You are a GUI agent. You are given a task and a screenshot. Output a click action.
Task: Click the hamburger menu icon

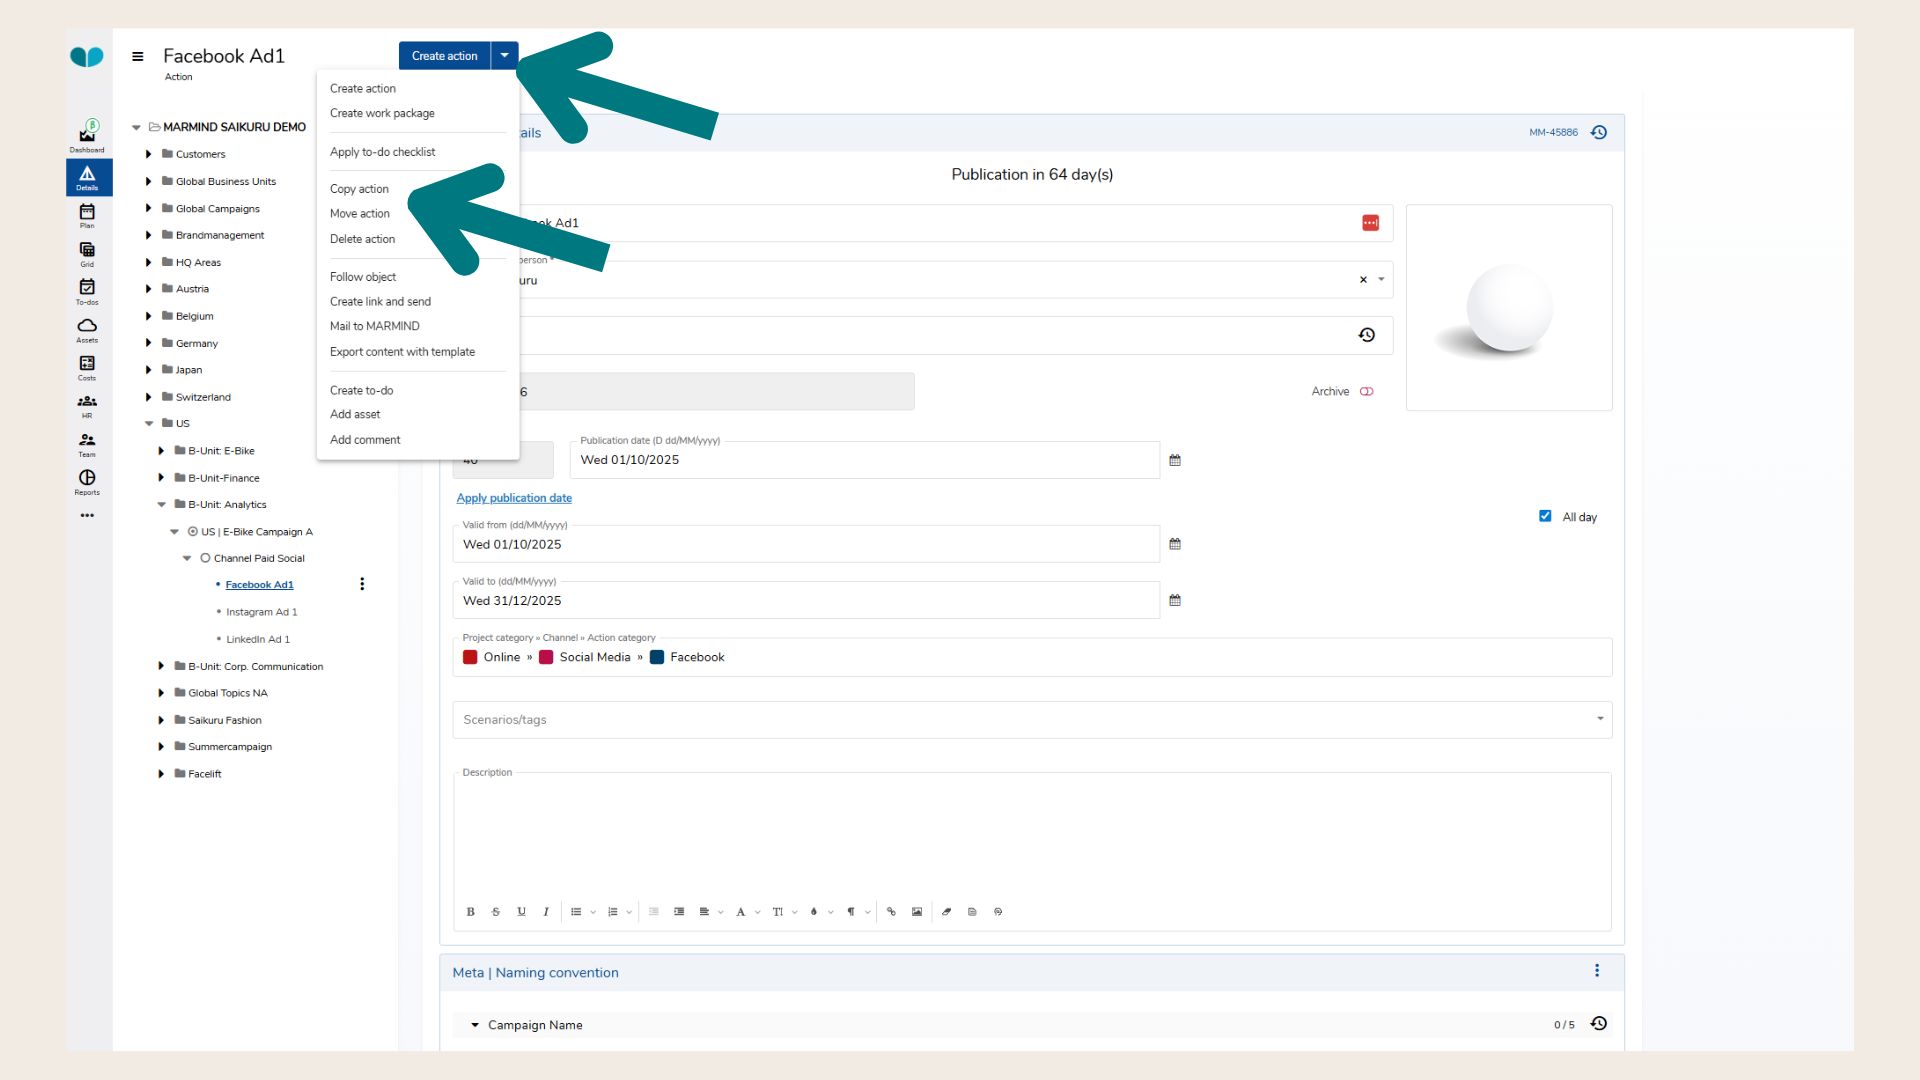[x=138, y=56]
